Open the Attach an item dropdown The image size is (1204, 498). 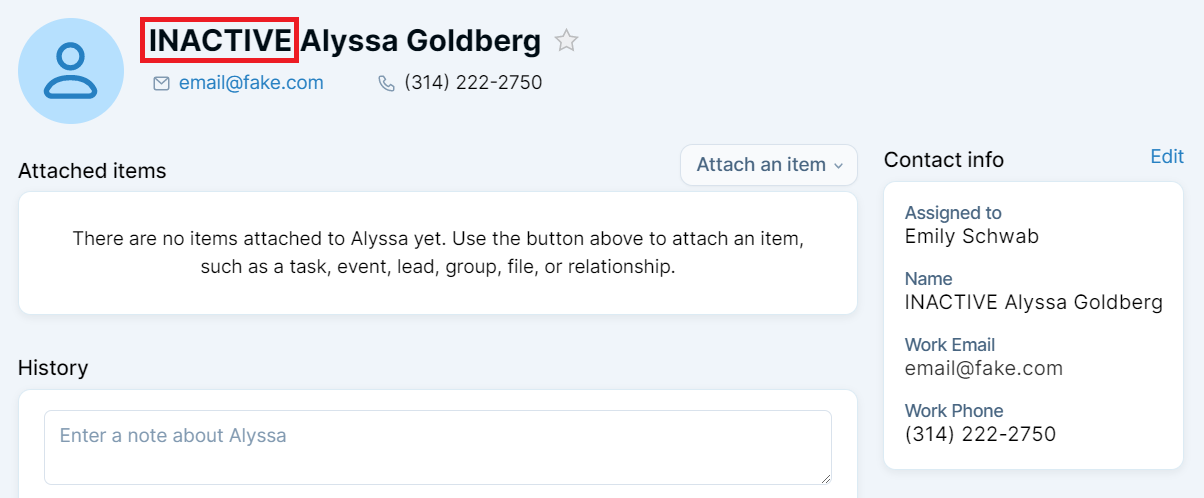(x=761, y=165)
